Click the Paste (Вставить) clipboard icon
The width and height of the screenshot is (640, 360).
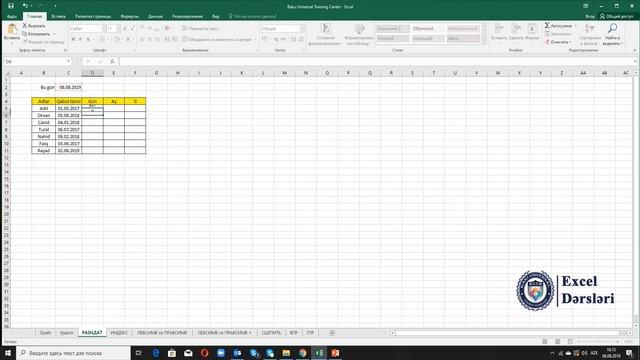12,29
